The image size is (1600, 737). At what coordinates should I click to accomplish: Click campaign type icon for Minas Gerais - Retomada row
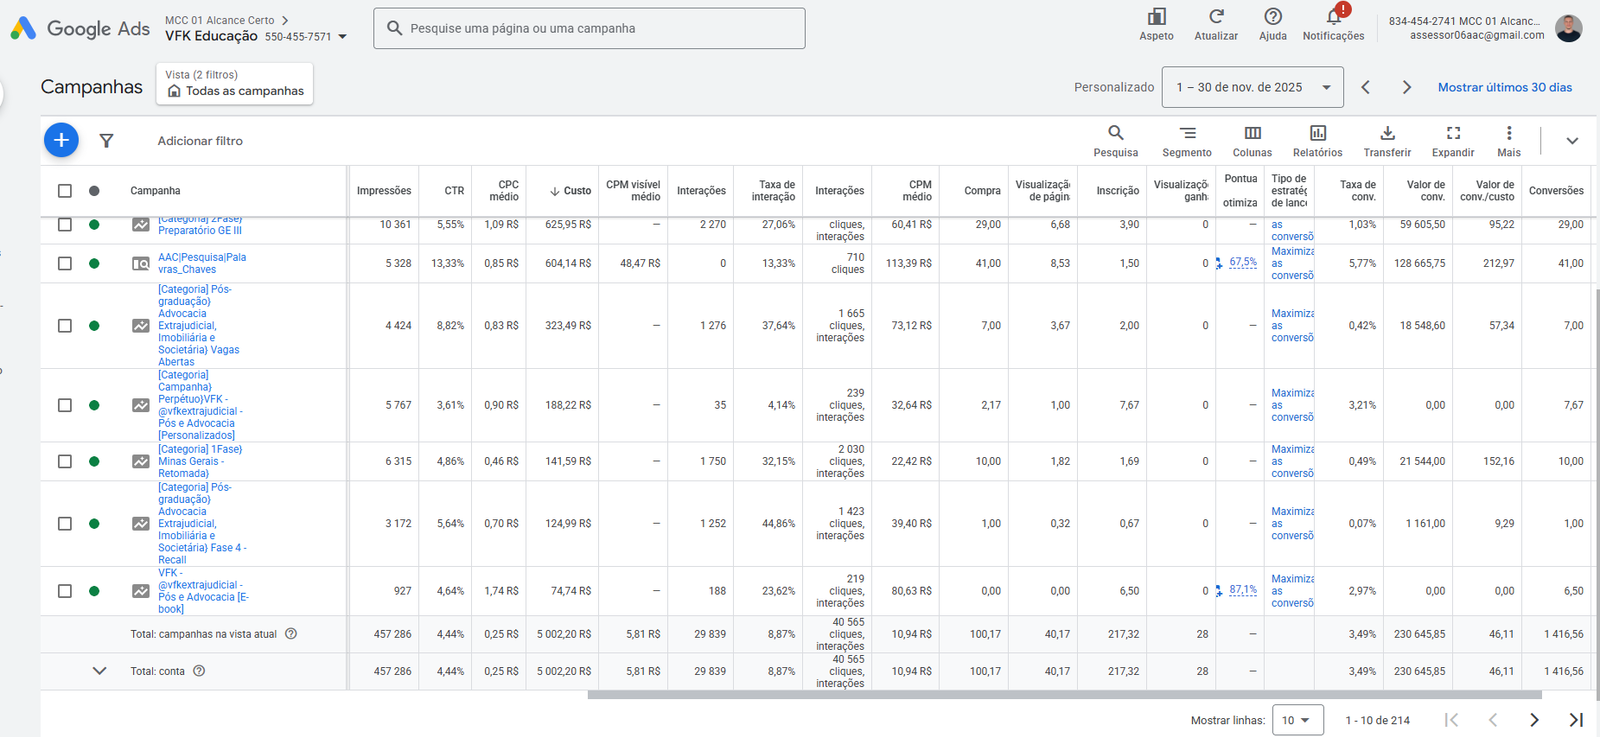coord(141,461)
